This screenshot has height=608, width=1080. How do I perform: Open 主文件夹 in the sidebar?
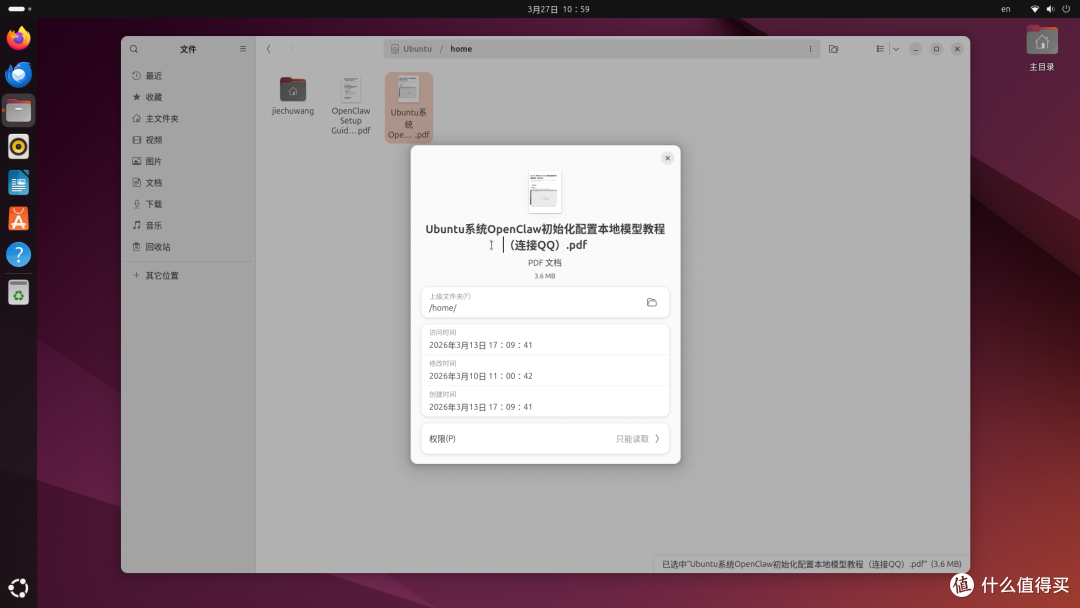coord(187,118)
